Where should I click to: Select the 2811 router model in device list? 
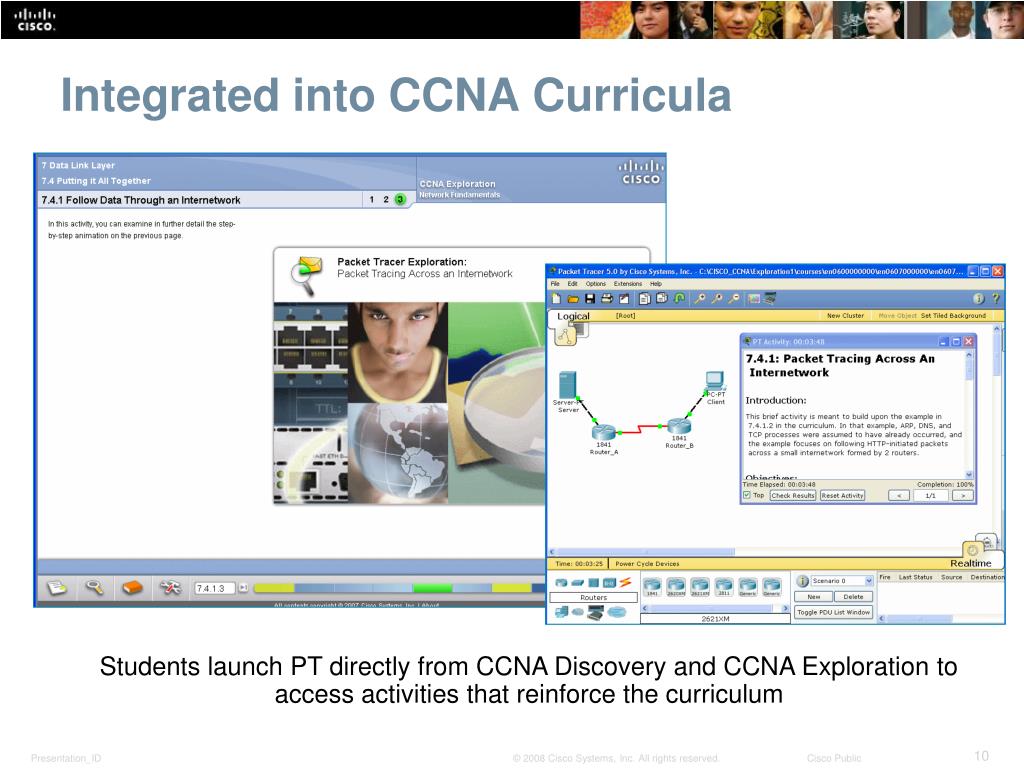click(724, 586)
